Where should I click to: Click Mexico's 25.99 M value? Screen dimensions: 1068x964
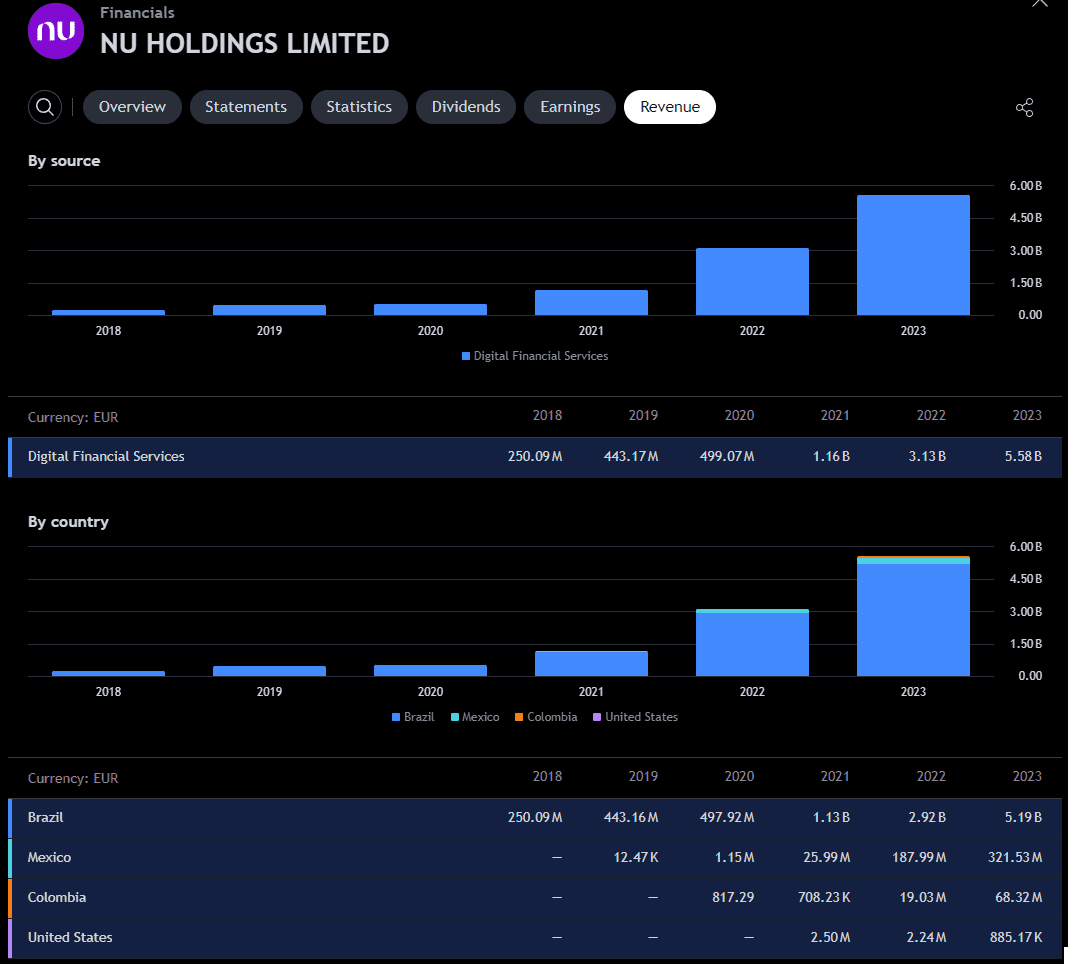point(826,857)
